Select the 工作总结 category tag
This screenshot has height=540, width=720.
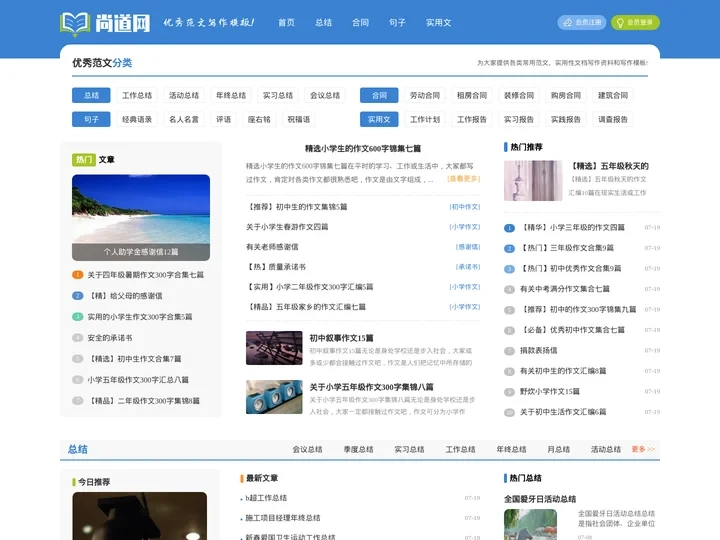point(137,96)
